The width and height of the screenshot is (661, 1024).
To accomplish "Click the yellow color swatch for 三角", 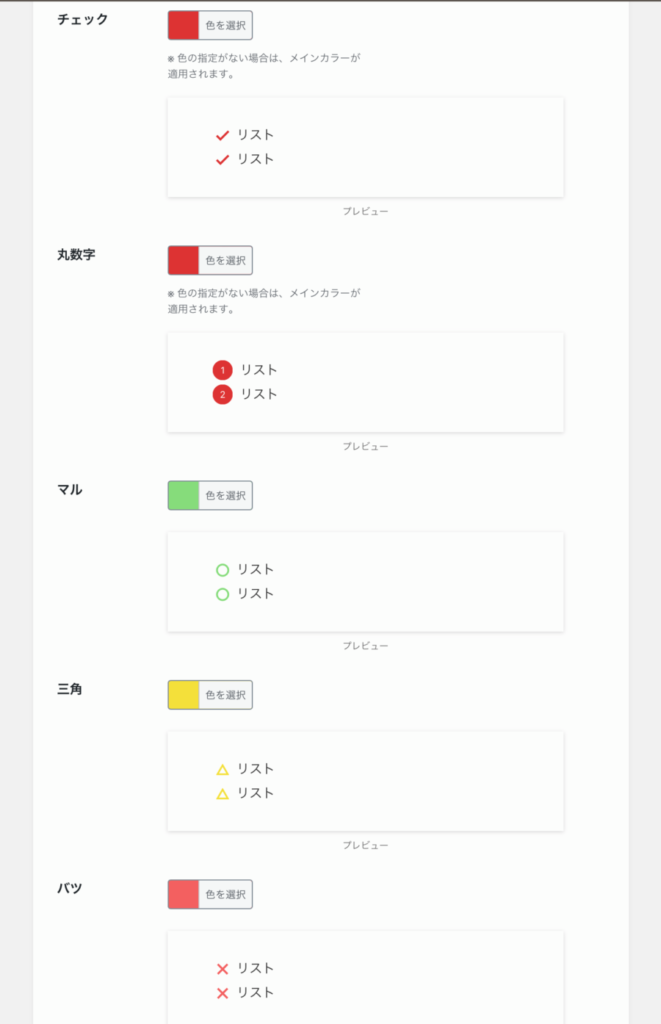I will pos(184,695).
